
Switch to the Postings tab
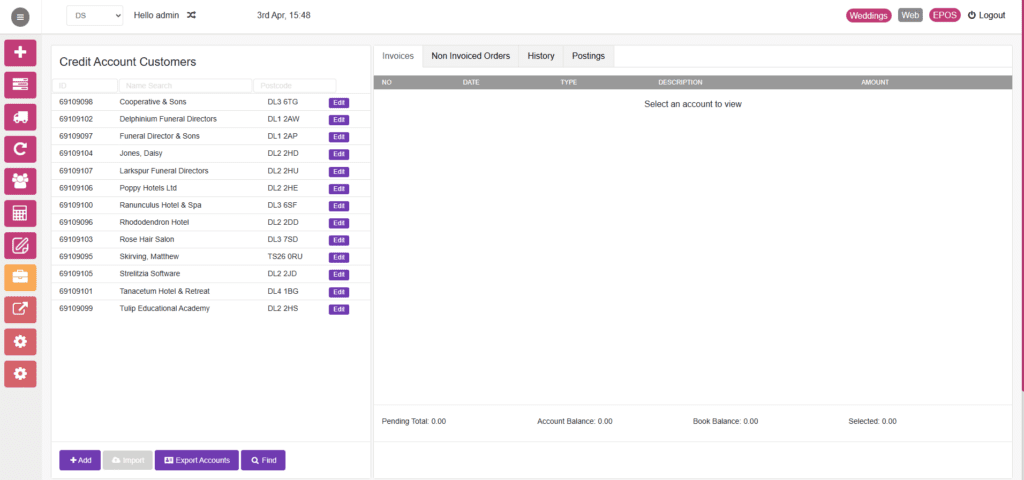point(588,56)
